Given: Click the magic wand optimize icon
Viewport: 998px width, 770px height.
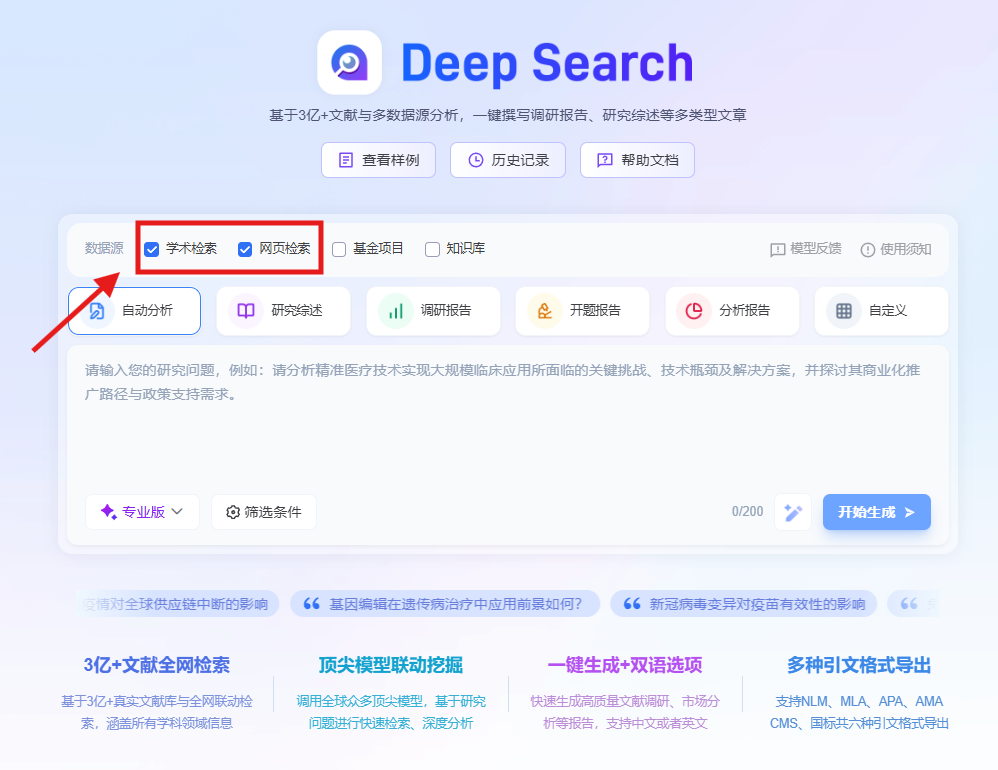Looking at the screenshot, I should coord(793,512).
